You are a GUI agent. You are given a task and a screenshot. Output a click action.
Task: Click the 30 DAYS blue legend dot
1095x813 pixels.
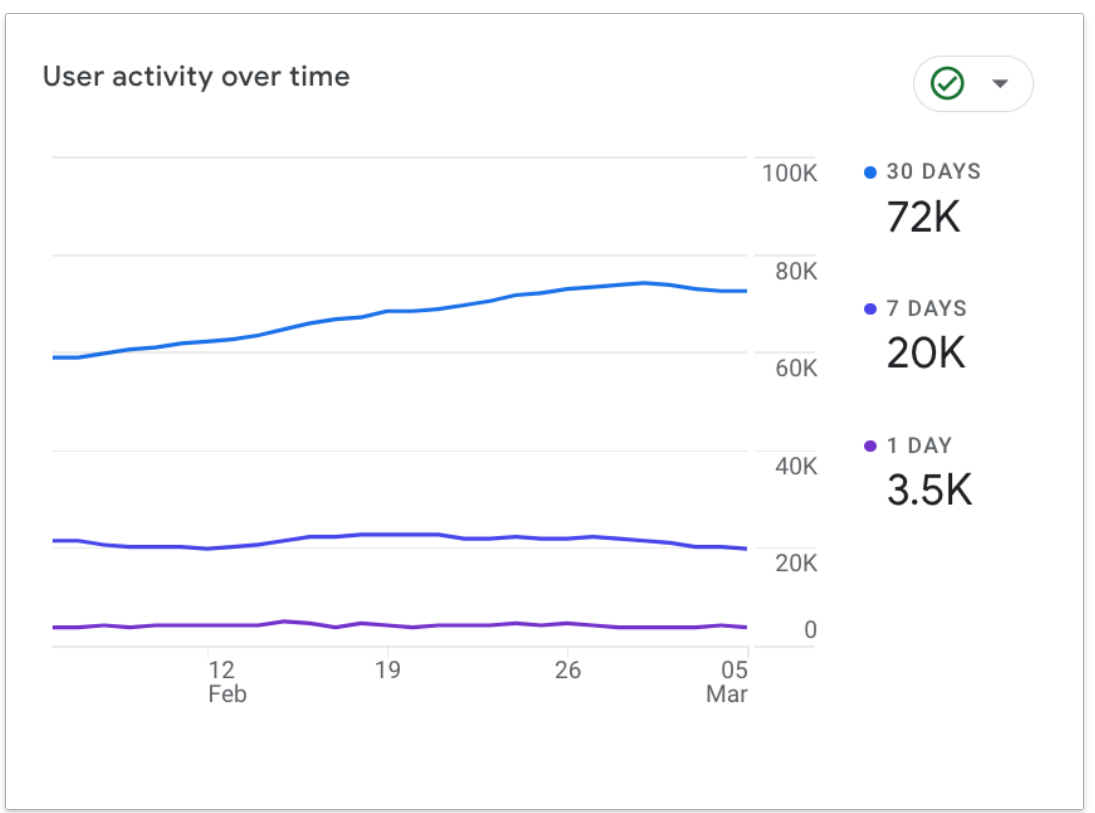pos(870,173)
